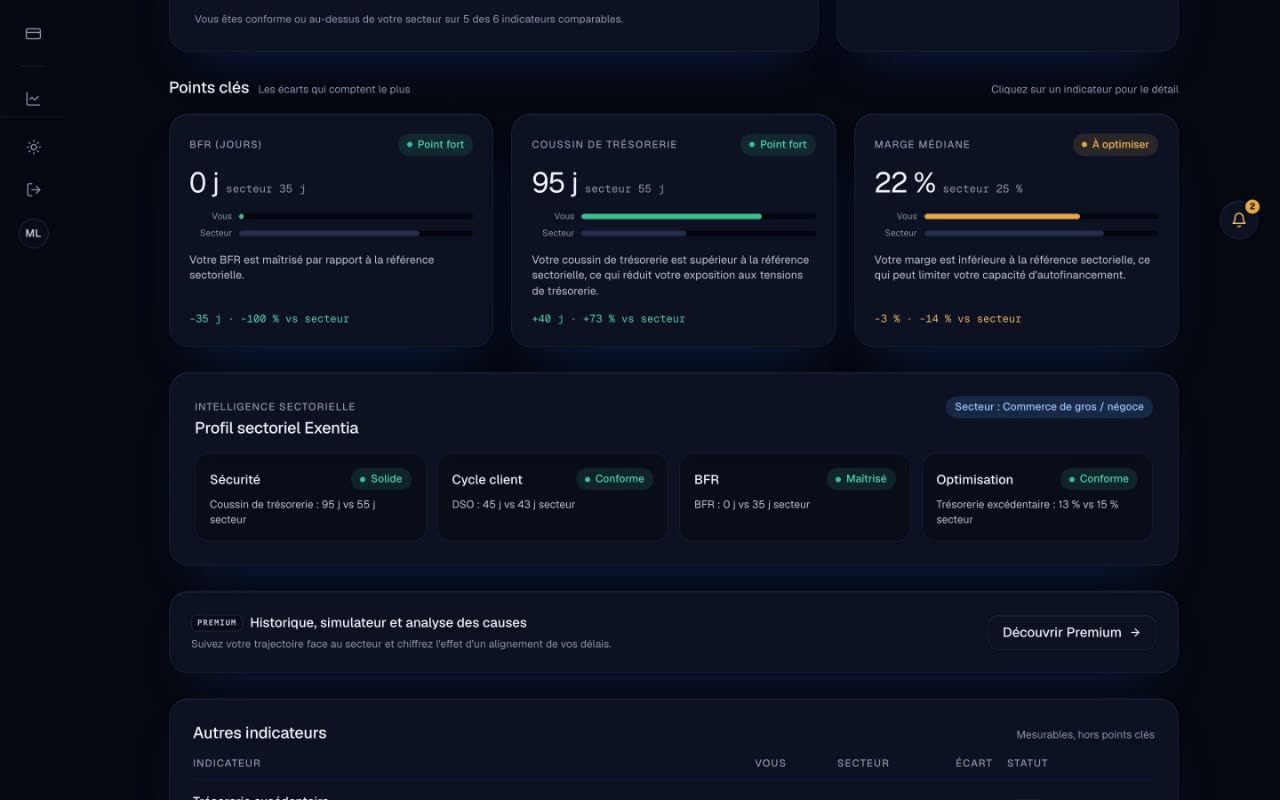This screenshot has height=800, width=1280.
Task: Click the Vous bar on Coussin card
Action: (x=698, y=216)
